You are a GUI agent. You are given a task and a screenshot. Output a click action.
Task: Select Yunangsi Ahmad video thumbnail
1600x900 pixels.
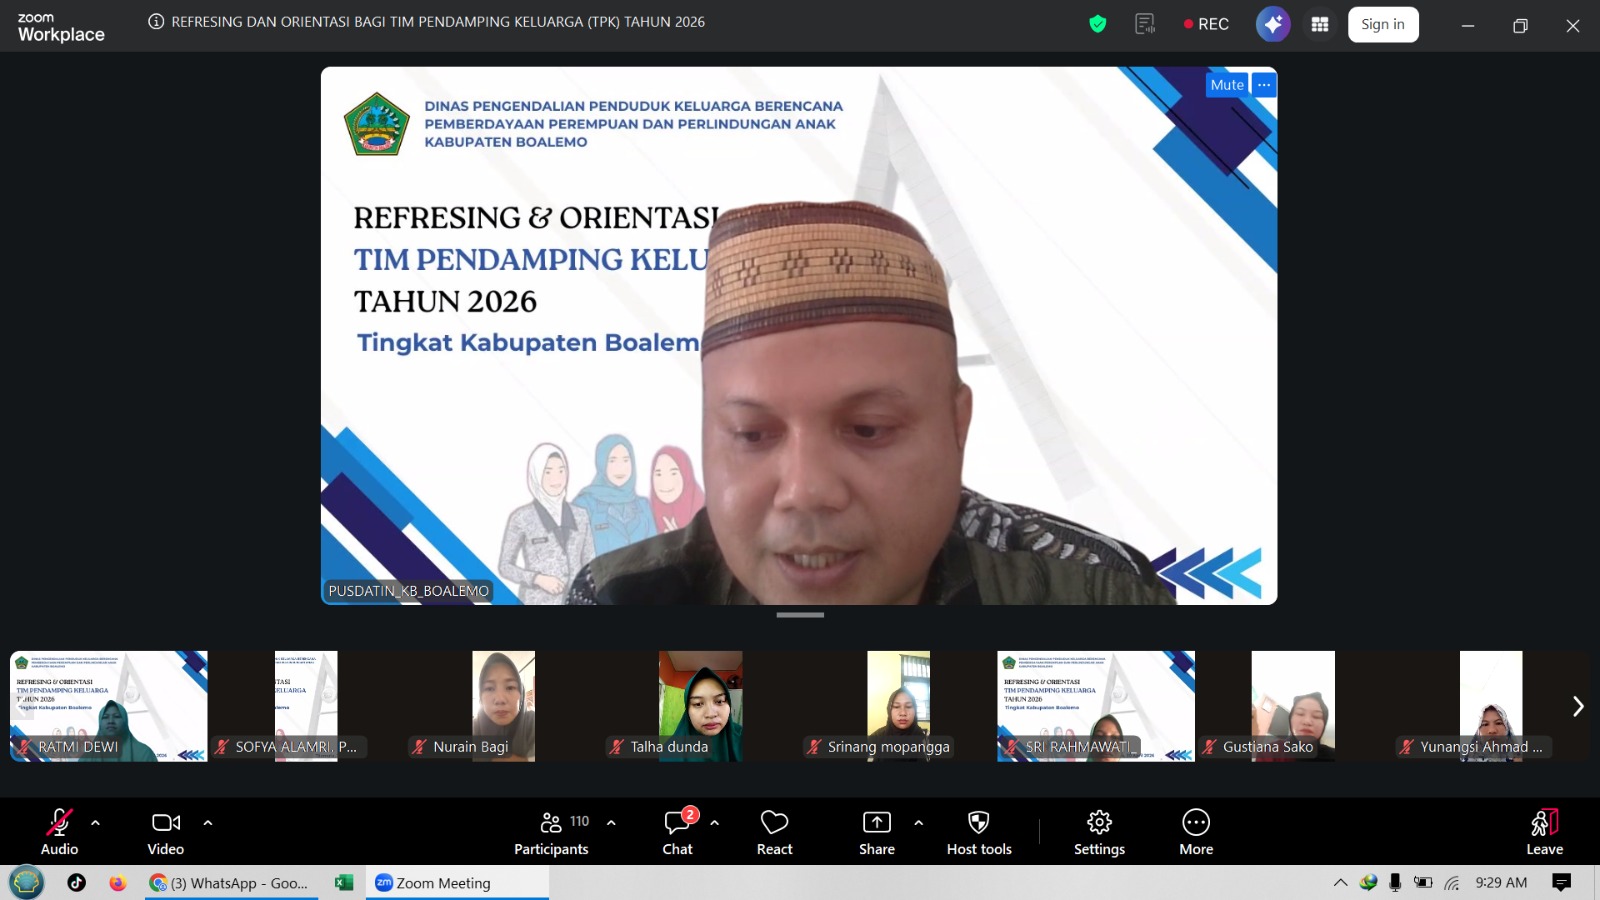point(1491,706)
